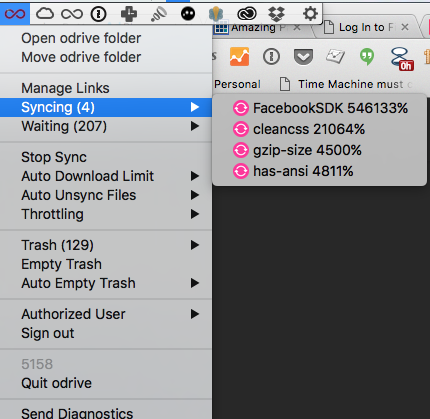Open the gear icon in the menu bar

click(x=310, y=14)
